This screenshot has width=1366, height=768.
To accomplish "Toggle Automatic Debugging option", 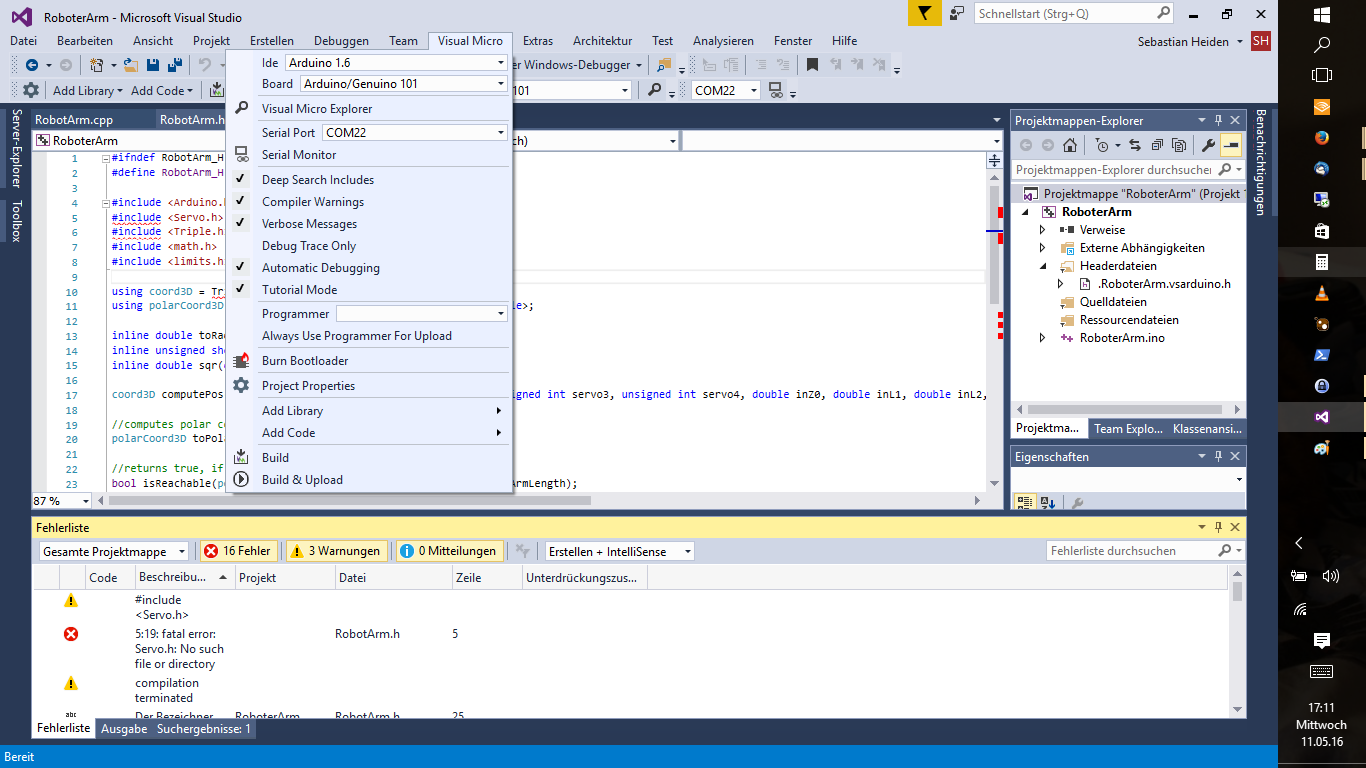I will 320,268.
